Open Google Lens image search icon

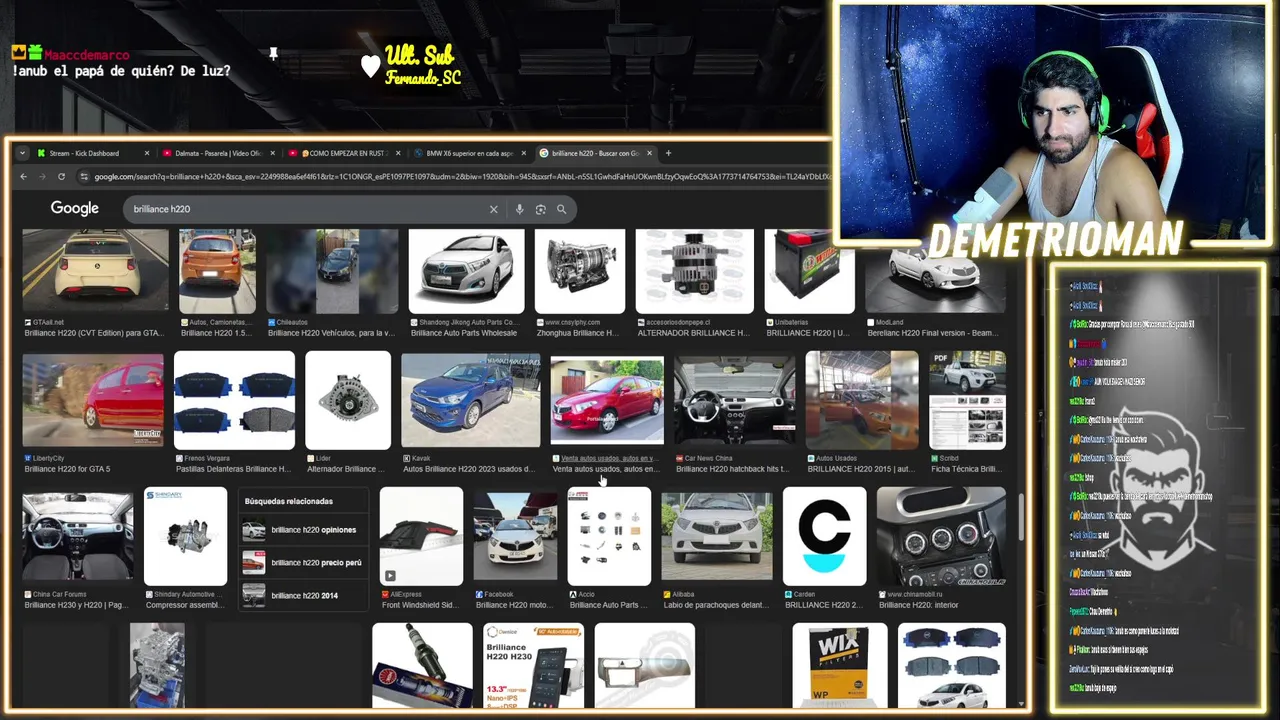[540, 209]
